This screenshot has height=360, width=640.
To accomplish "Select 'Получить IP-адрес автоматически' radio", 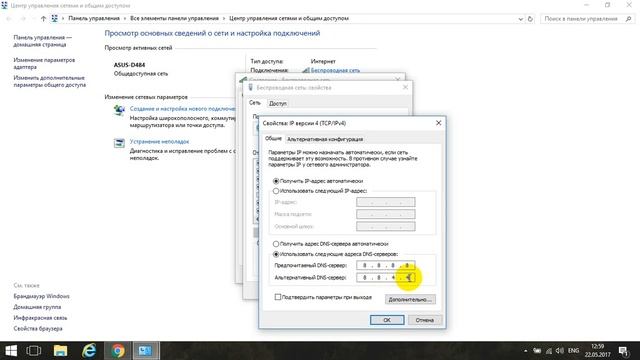I will click(x=276, y=181).
